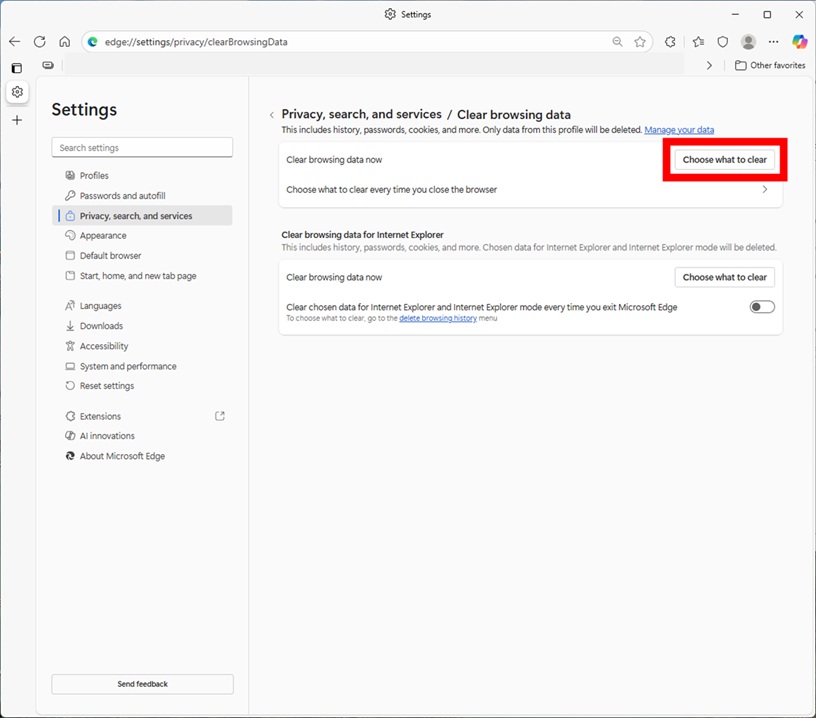Go to Home page icon
This screenshot has height=718, width=816.
click(x=64, y=42)
